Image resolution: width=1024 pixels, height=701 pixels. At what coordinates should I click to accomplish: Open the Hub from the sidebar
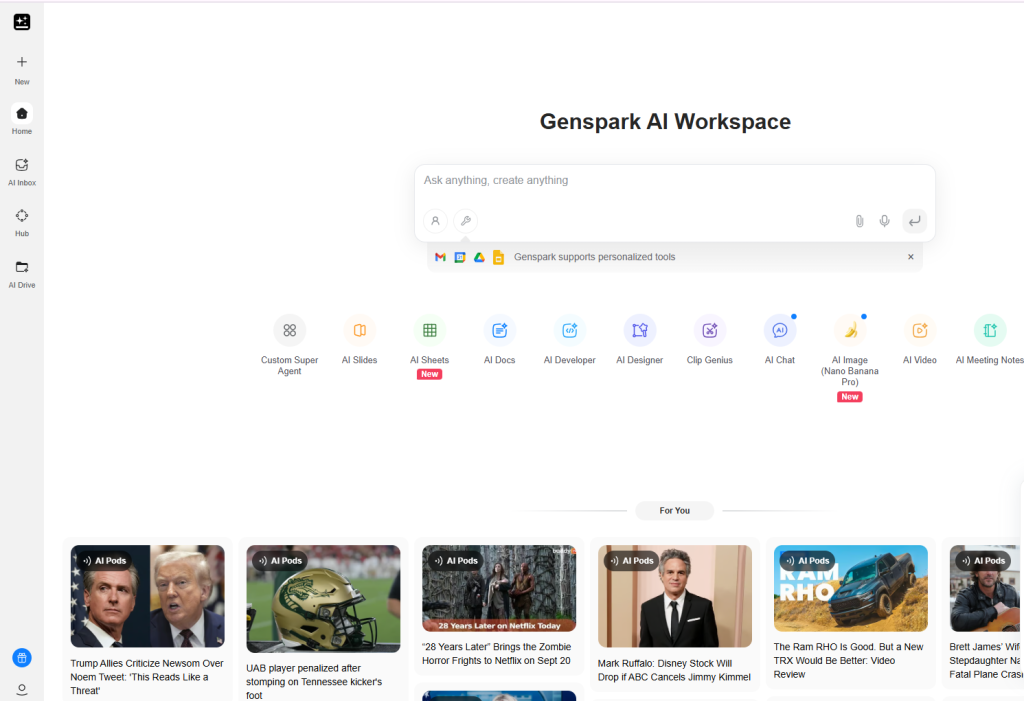pyautogui.click(x=21, y=219)
